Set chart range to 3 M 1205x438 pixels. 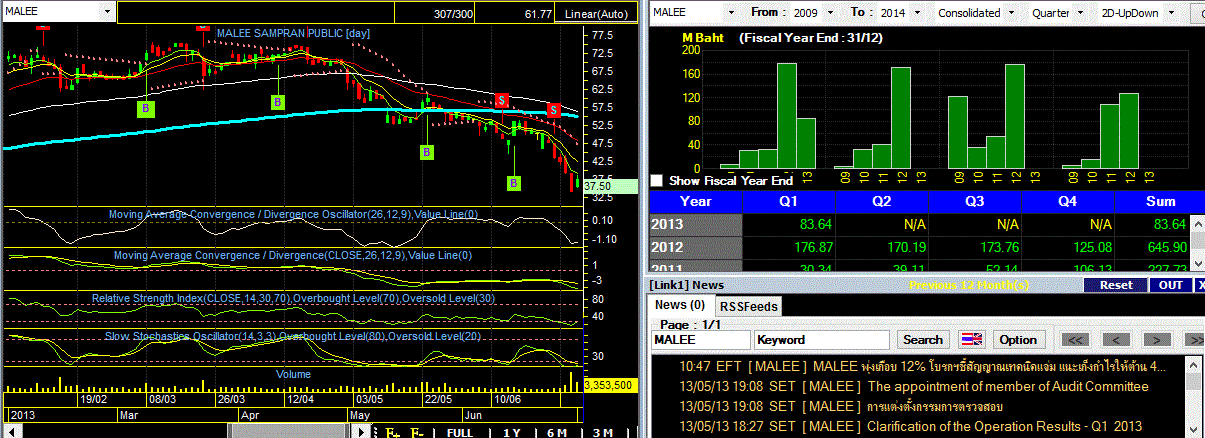tap(602, 432)
